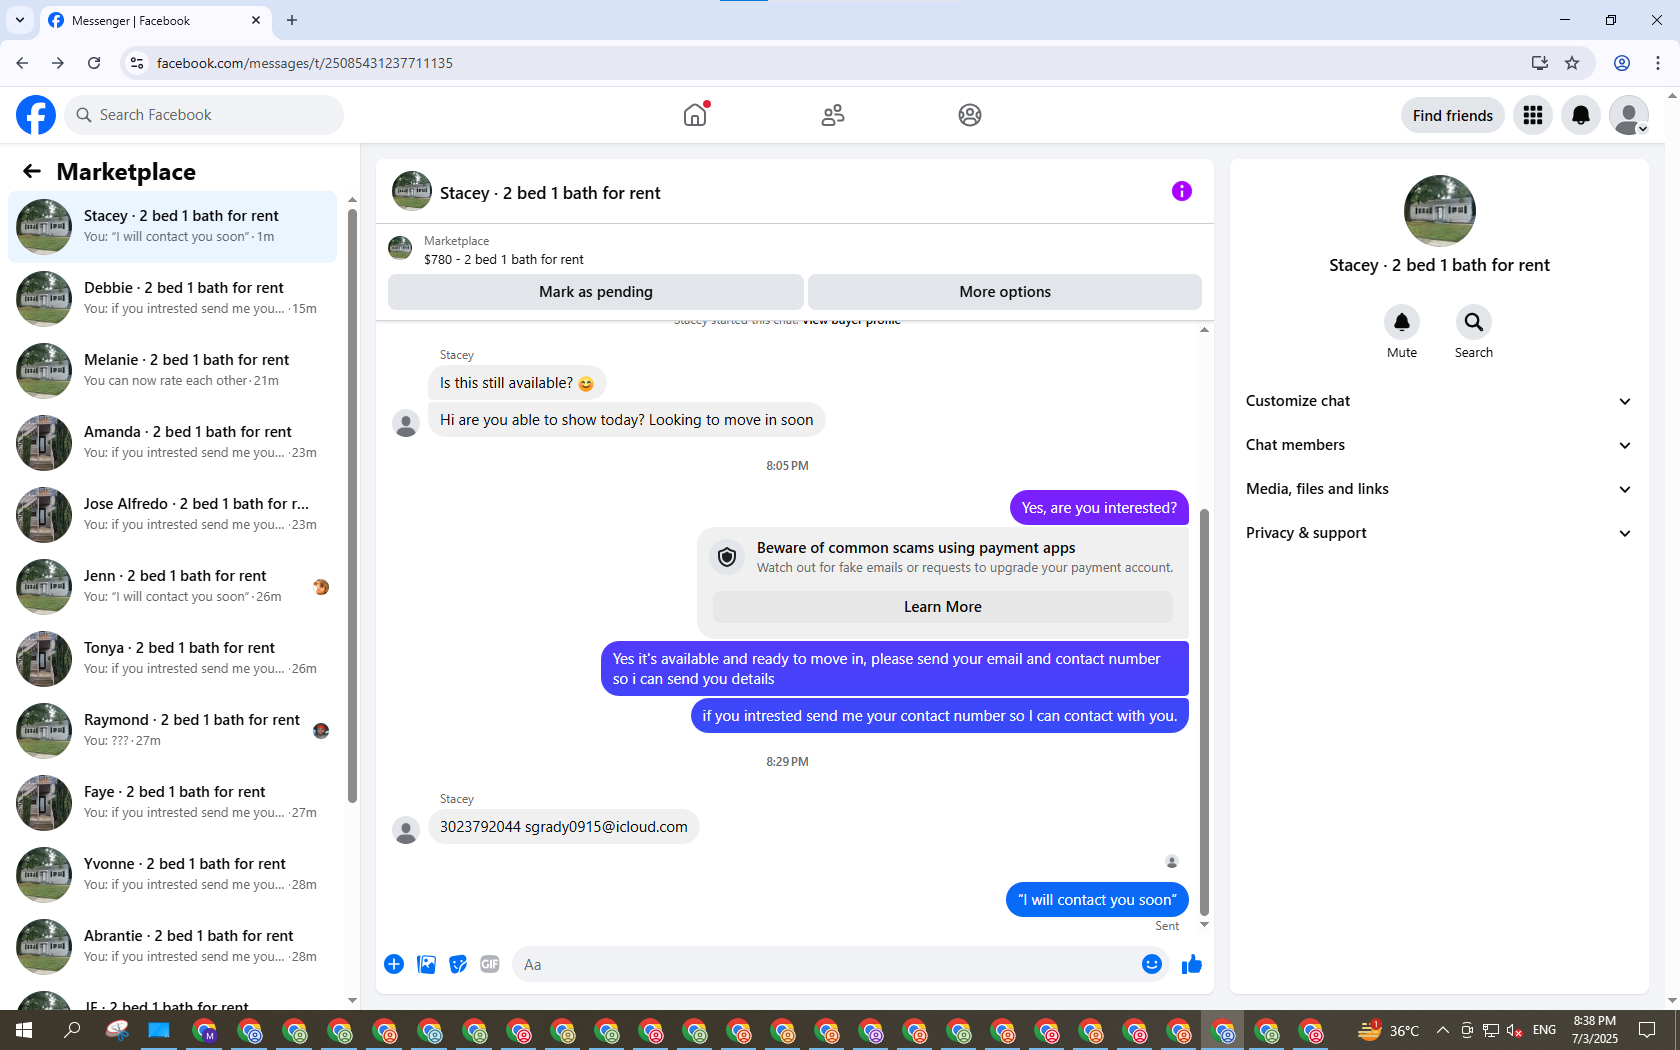Viewport: 1680px width, 1050px height.
Task: Click Learn More about scams
Action: pyautogui.click(x=943, y=607)
